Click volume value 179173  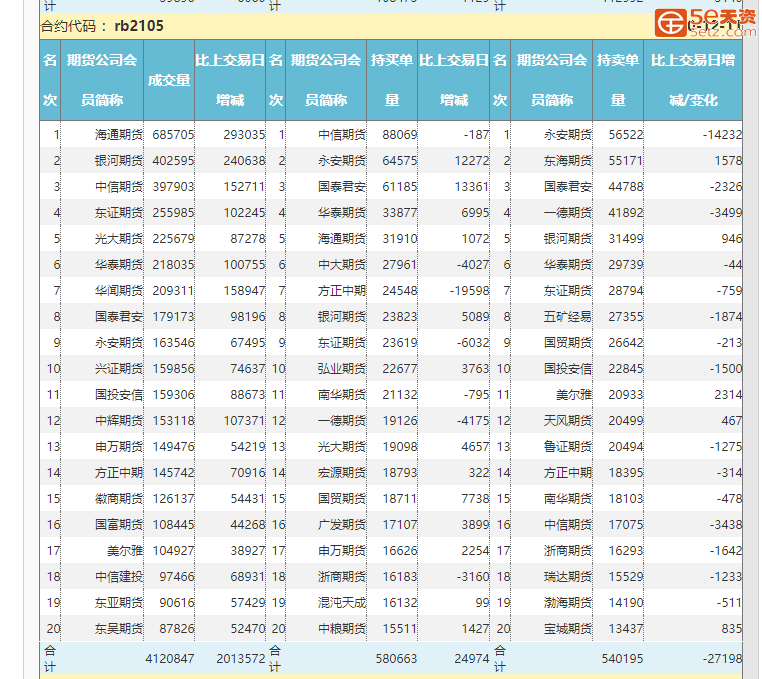point(173,317)
